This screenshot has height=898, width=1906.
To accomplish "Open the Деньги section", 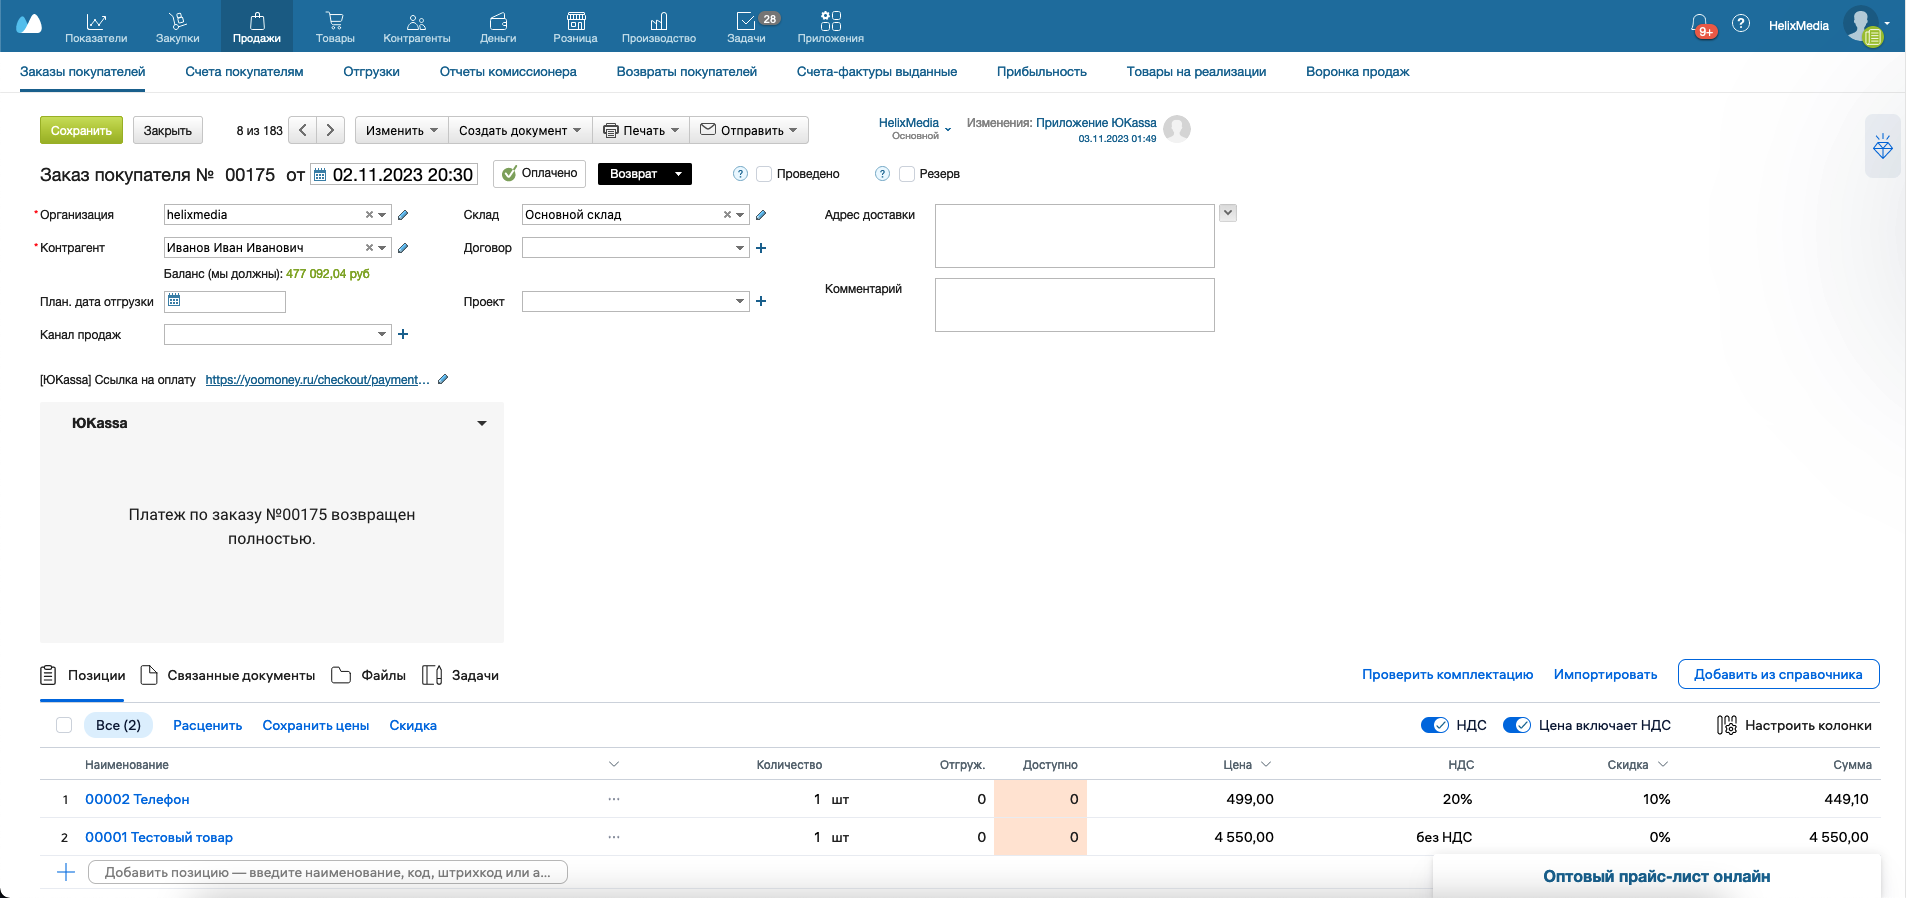I will [498, 27].
